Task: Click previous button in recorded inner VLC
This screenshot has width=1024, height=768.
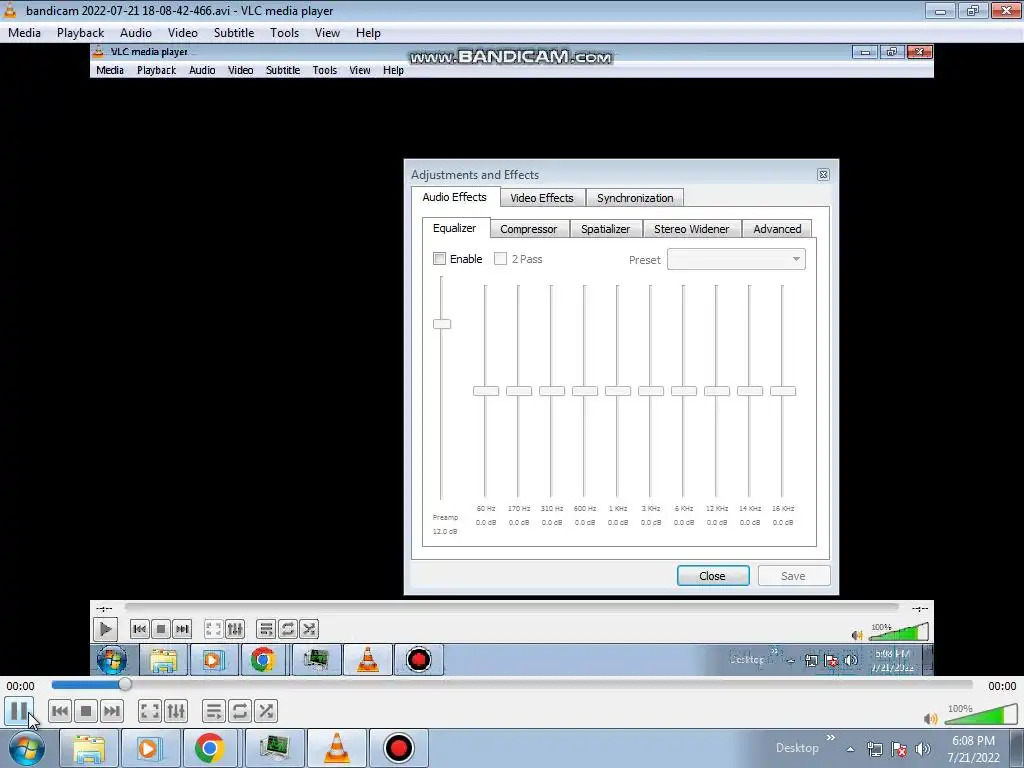Action: pyautogui.click(x=139, y=629)
